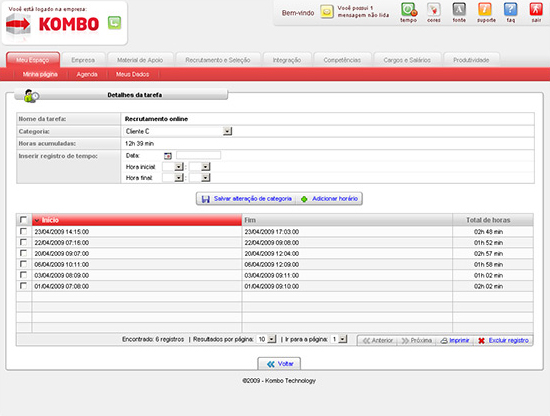Click the Fim column header
550x416 pixels.
[x=347, y=220]
